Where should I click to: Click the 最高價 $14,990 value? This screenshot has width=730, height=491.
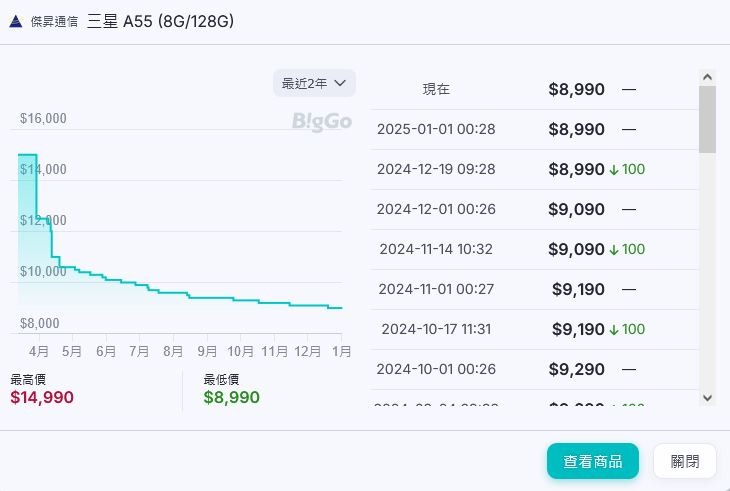coord(42,398)
